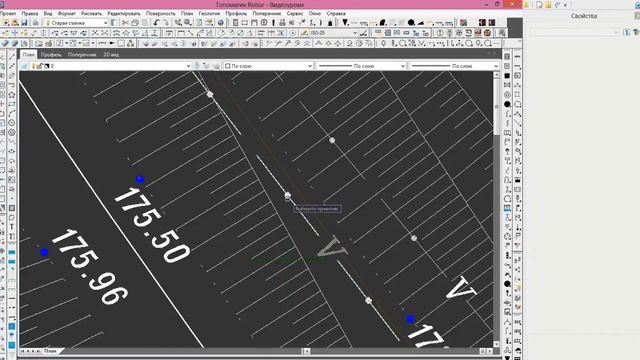Switch to the 3D вид tab
The width and height of the screenshot is (640, 360).
point(111,54)
